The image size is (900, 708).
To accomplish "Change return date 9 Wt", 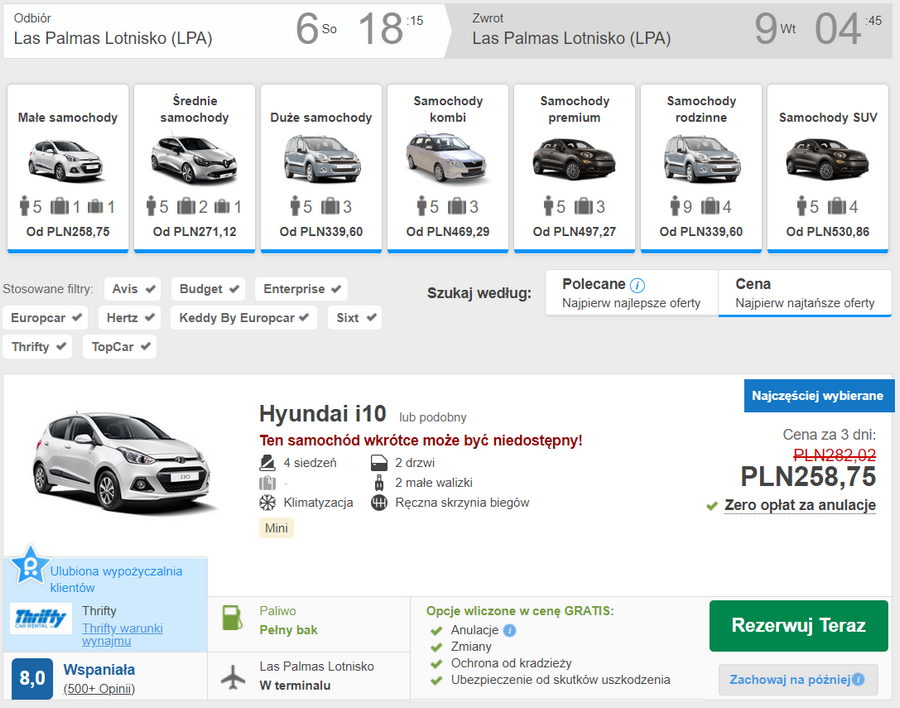I will 775,29.
